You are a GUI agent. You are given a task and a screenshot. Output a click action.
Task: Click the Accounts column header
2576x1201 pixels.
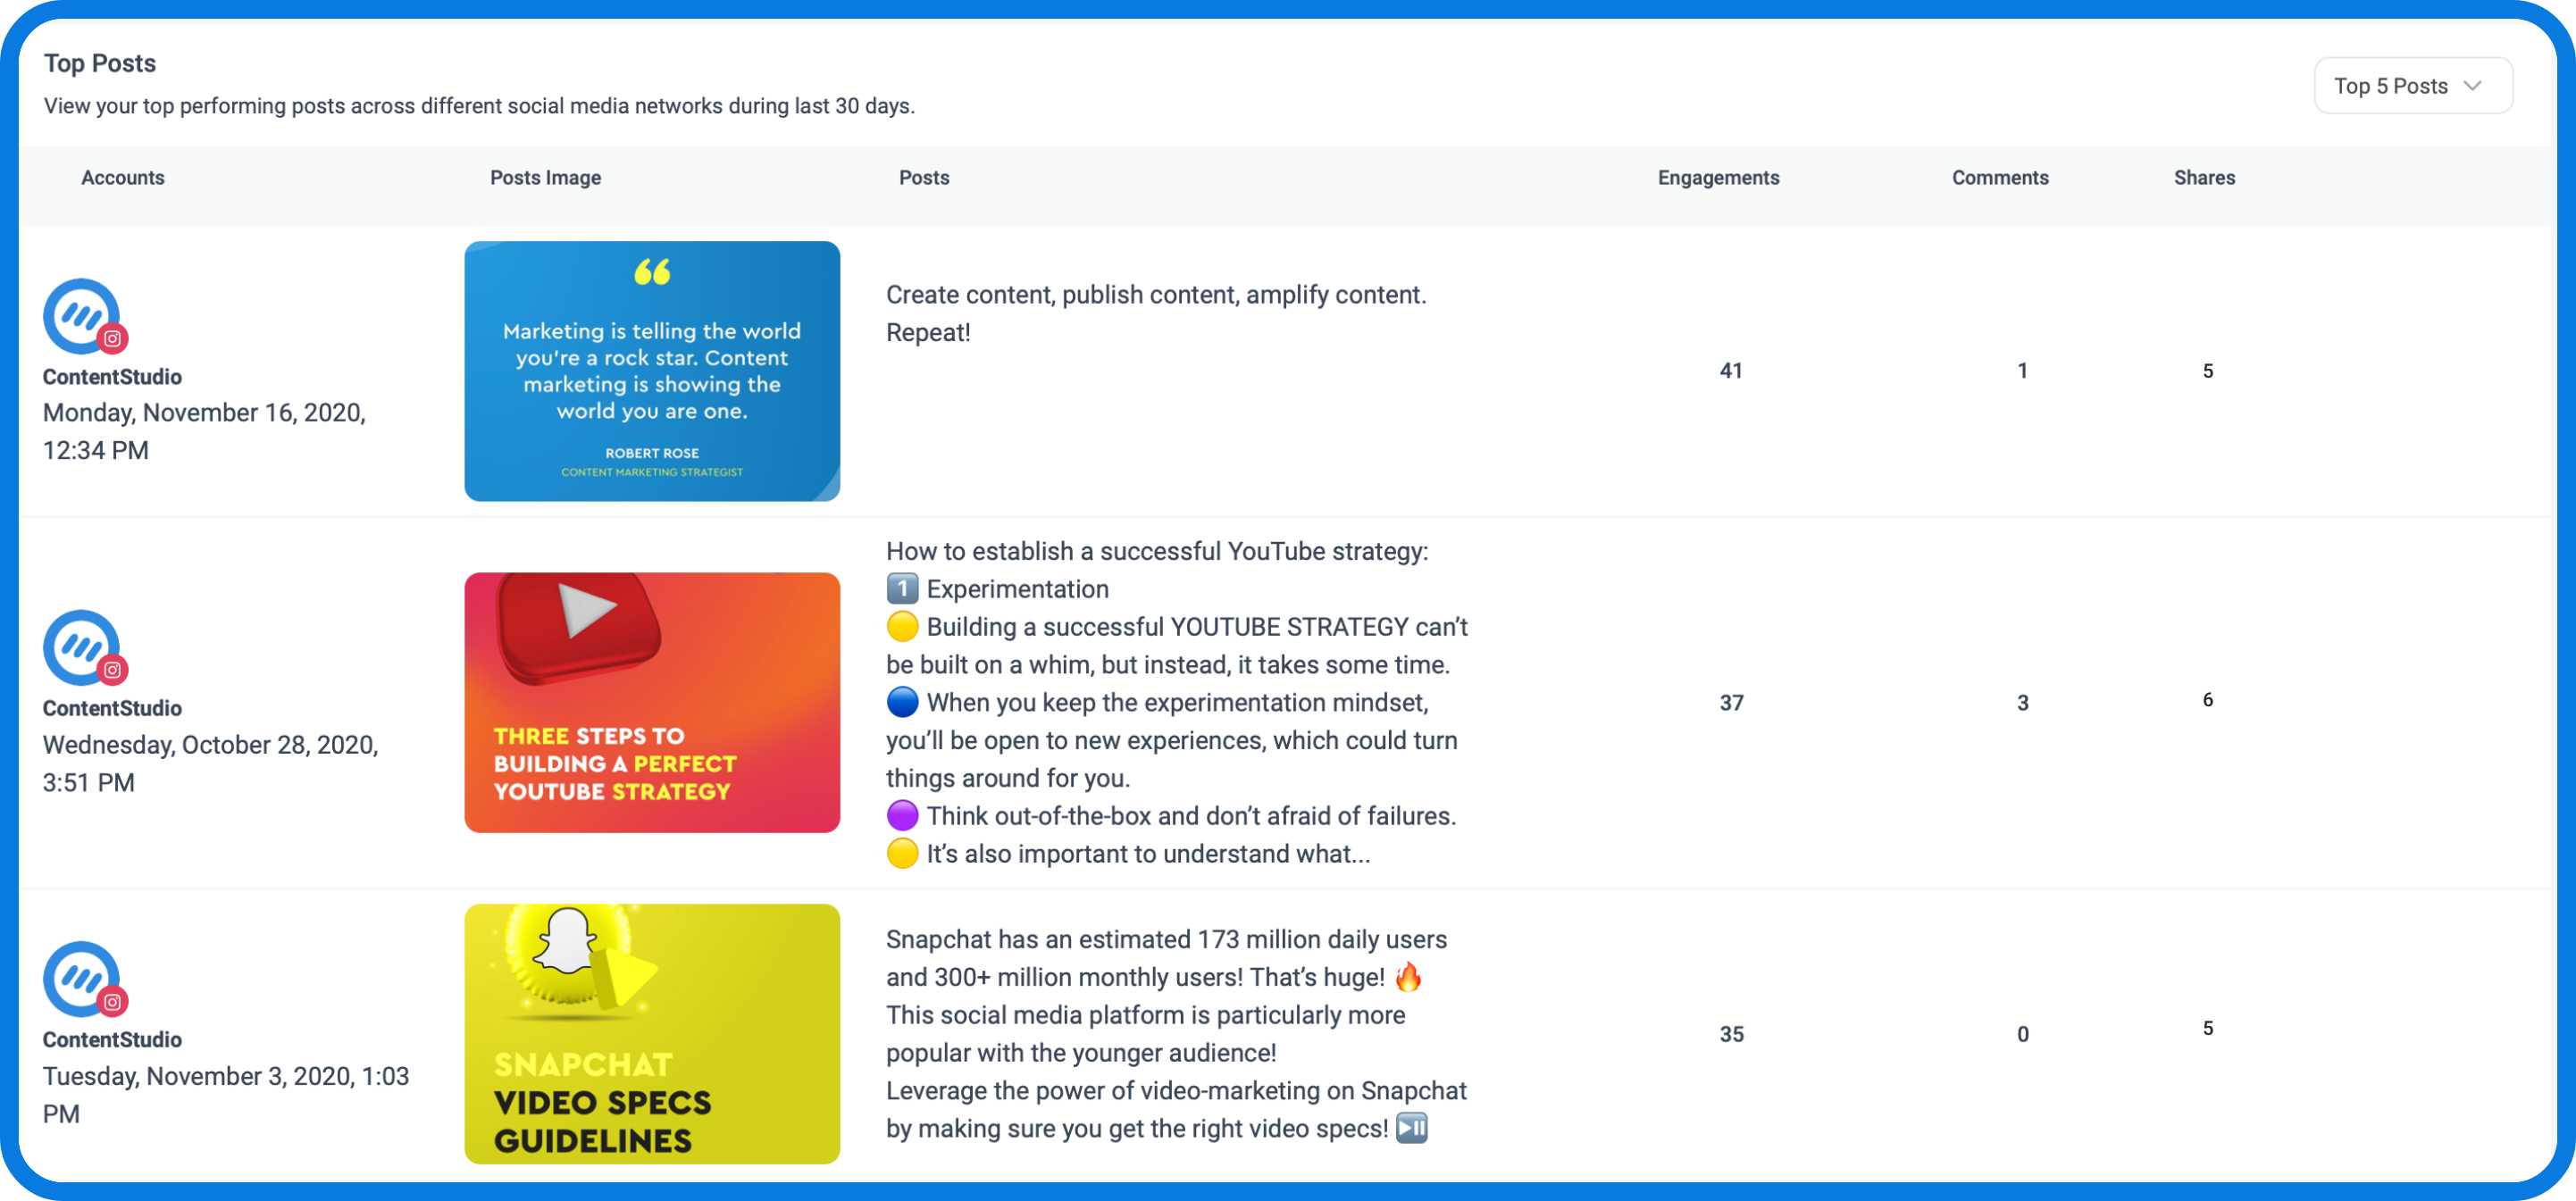(123, 177)
